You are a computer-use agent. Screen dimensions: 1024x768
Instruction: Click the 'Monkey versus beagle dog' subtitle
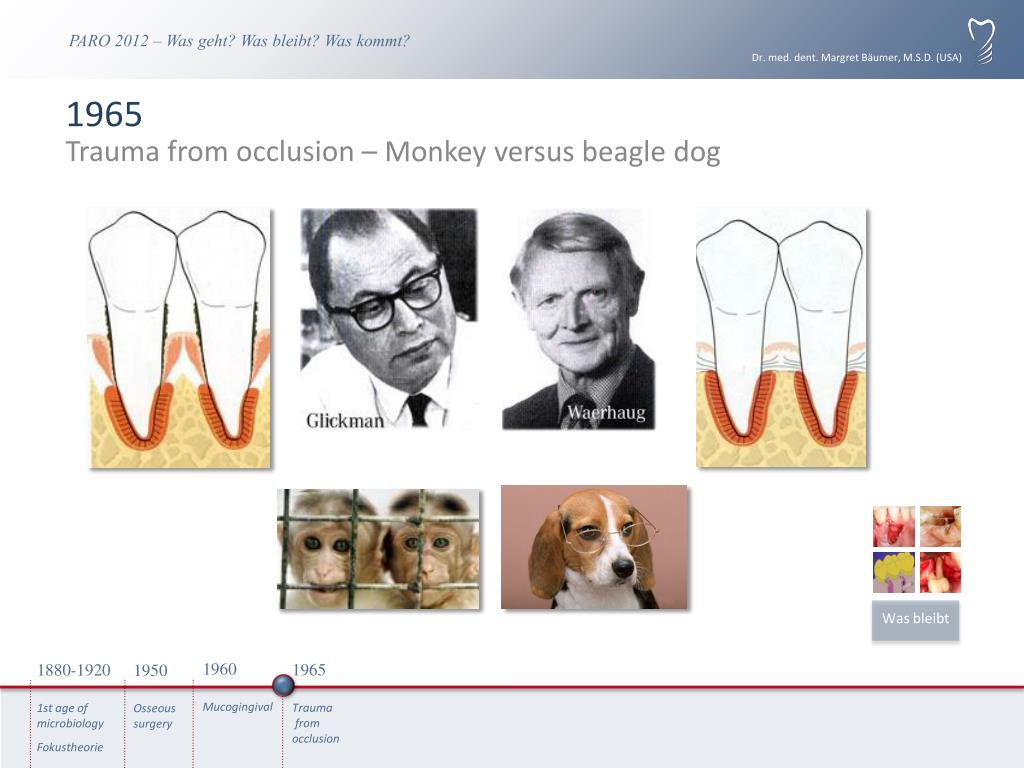pos(552,152)
